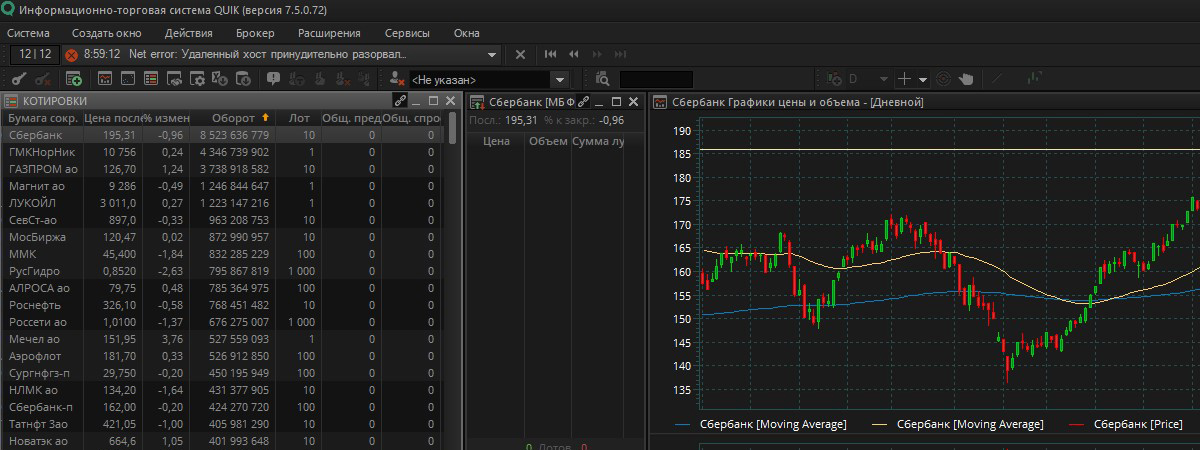Expand the crosshair tool dropdown arrow
The width and height of the screenshot is (1200, 450).
point(923,79)
